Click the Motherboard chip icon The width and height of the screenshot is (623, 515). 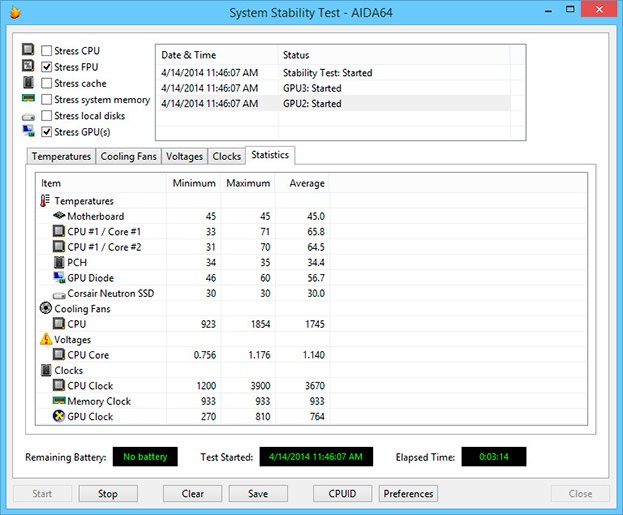pyautogui.click(x=59, y=216)
